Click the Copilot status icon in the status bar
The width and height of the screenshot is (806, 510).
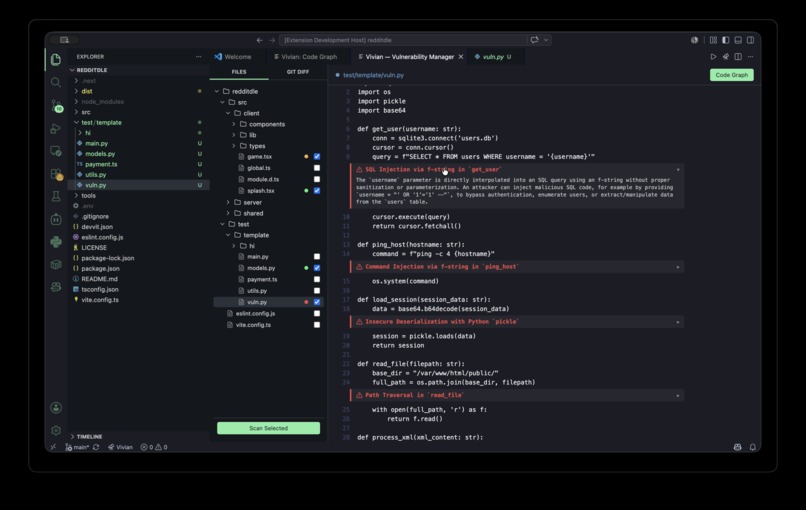(x=737, y=447)
